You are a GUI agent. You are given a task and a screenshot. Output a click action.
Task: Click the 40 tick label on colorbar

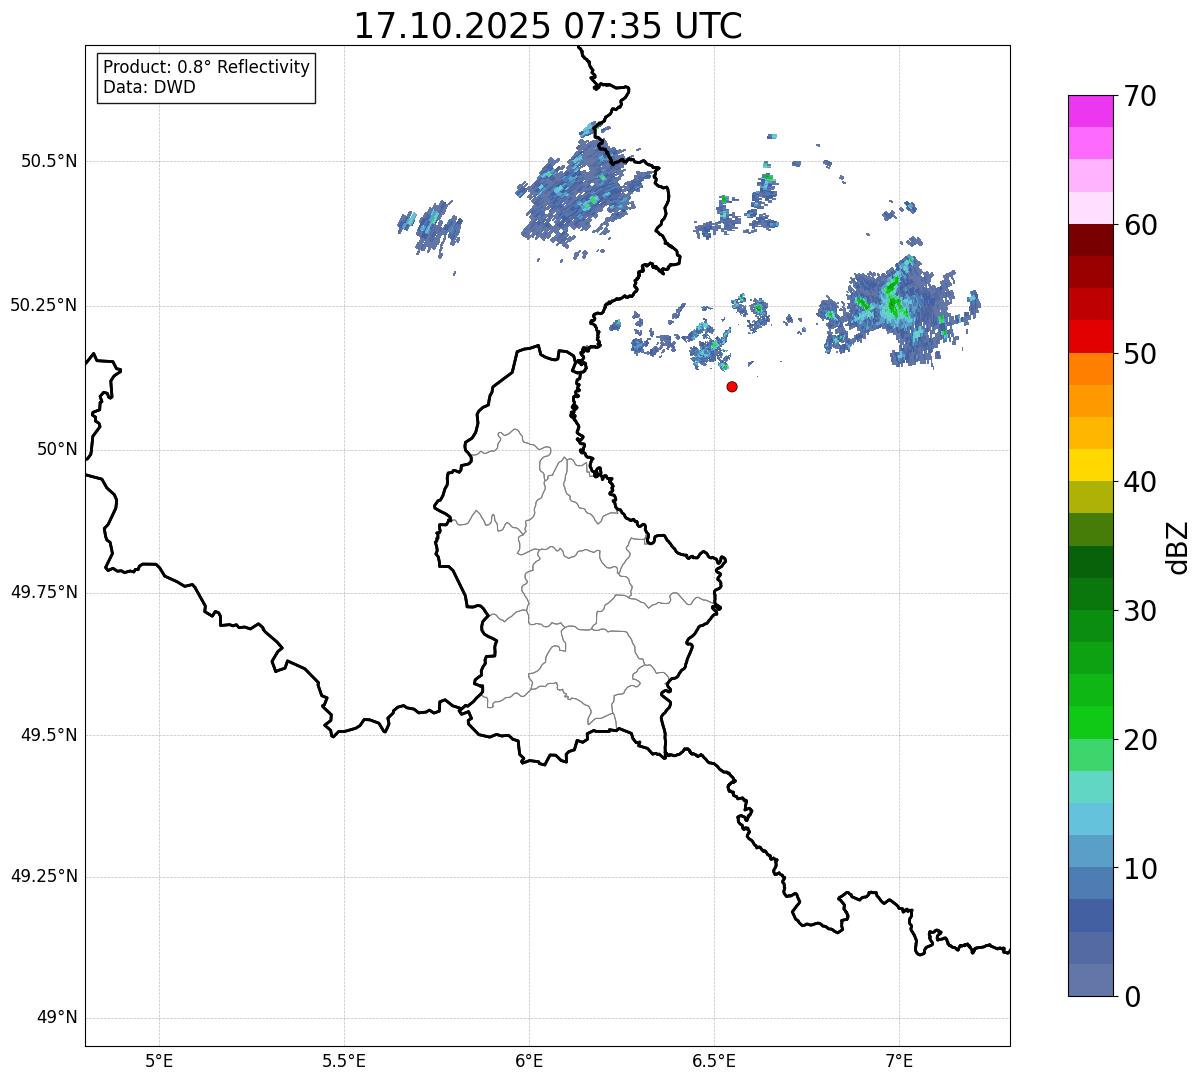pyautogui.click(x=1140, y=482)
